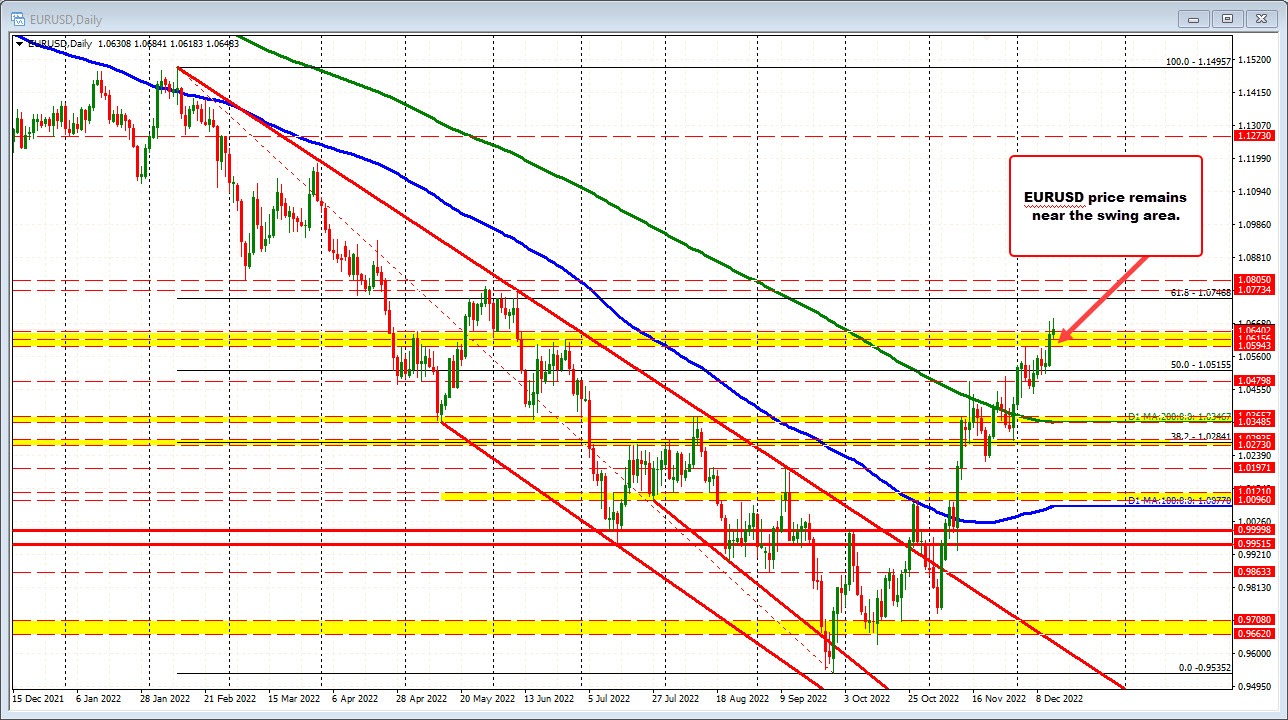
Task: Click the red 1.08050 price level tag
Action: pyautogui.click(x=1254, y=280)
